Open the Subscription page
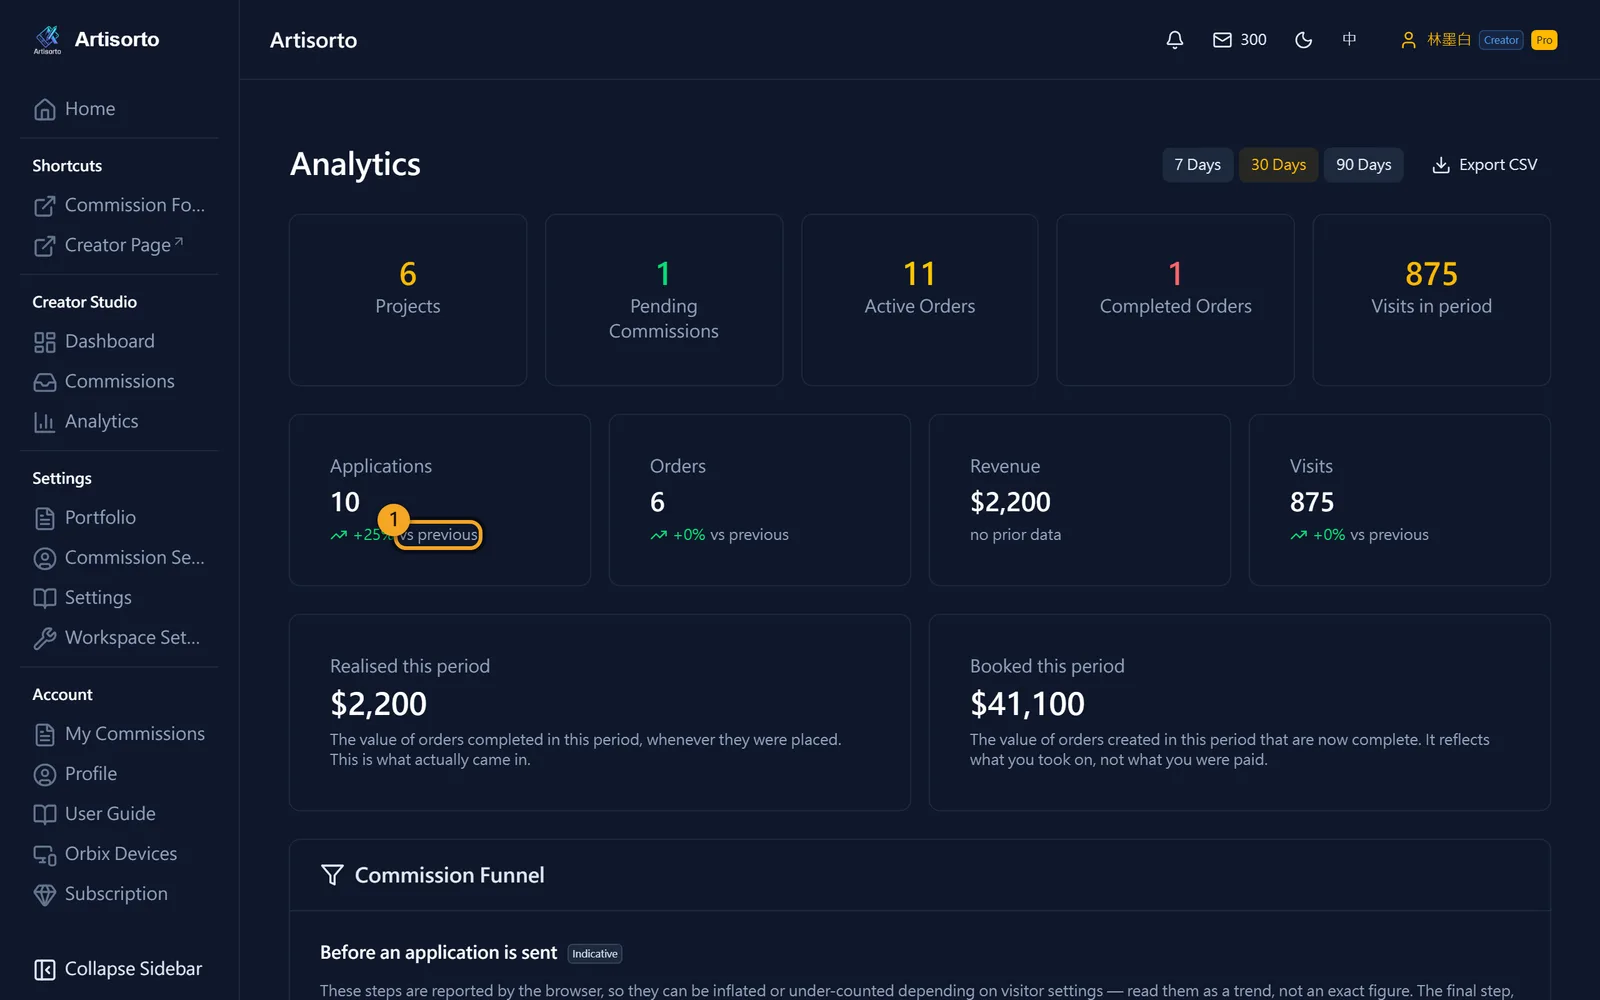Screen dimensions: 1600x1000 (x=119, y=893)
